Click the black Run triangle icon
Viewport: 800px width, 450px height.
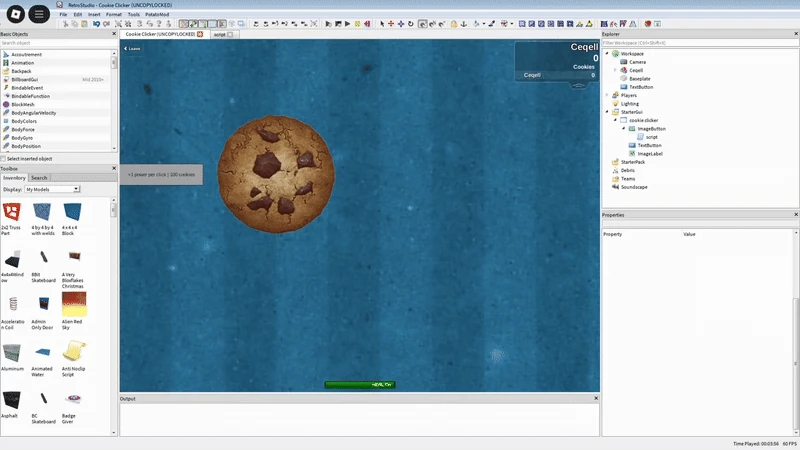pyautogui.click(x=347, y=24)
